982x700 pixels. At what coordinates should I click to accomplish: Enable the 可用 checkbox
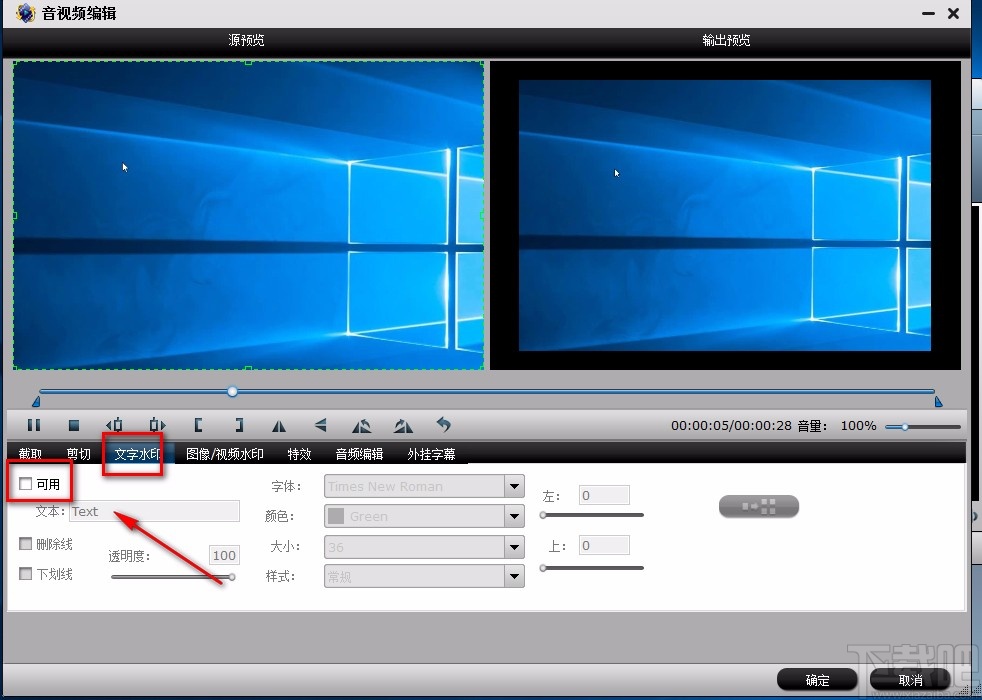point(26,484)
